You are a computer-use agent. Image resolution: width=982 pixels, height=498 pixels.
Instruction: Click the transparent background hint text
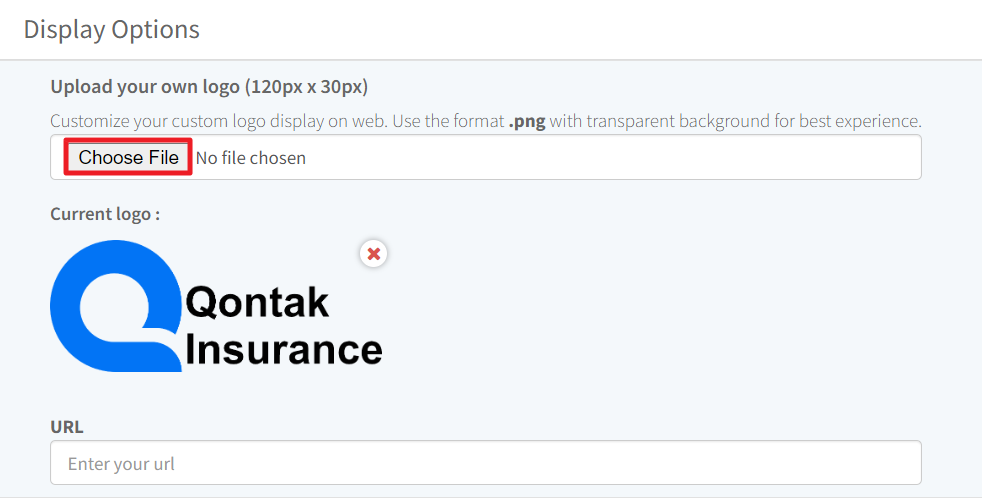point(678,121)
